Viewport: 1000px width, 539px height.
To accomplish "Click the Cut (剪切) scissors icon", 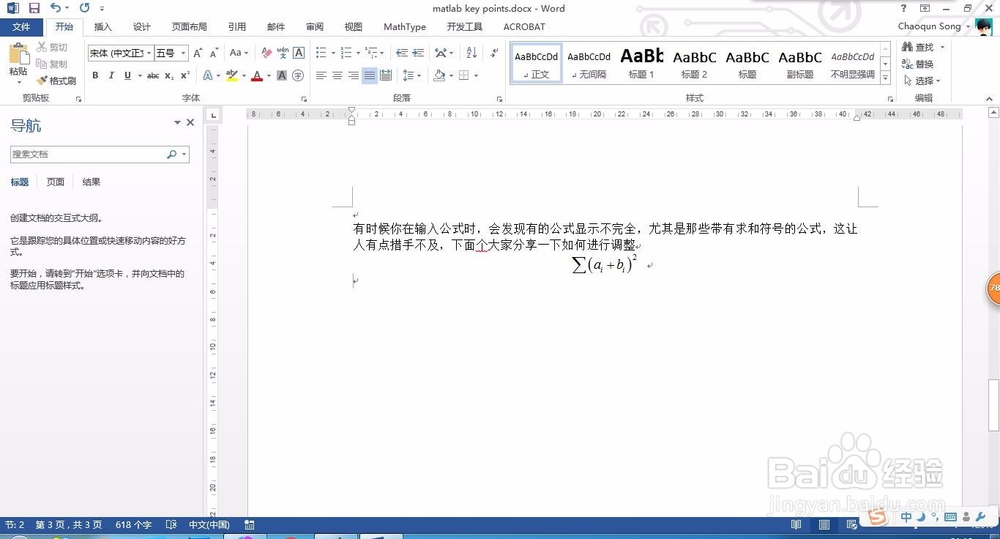I will 41,47.
